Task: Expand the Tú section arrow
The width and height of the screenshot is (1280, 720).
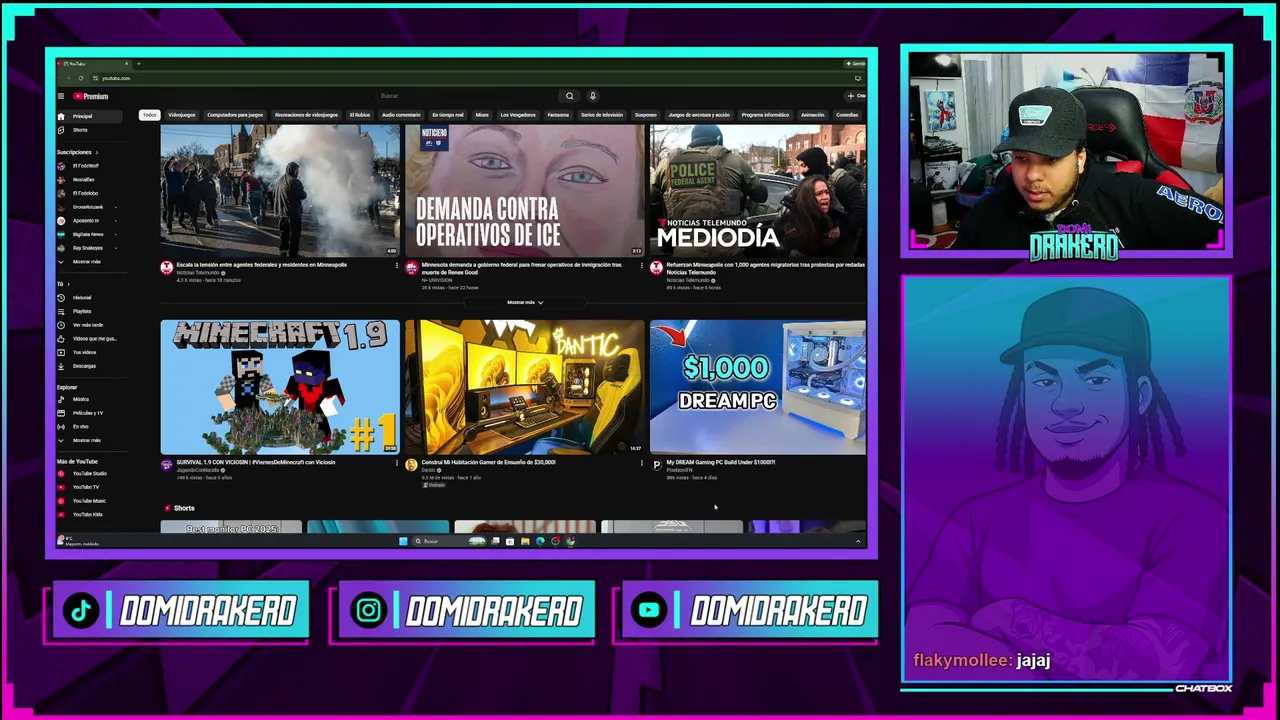Action: 68,284
